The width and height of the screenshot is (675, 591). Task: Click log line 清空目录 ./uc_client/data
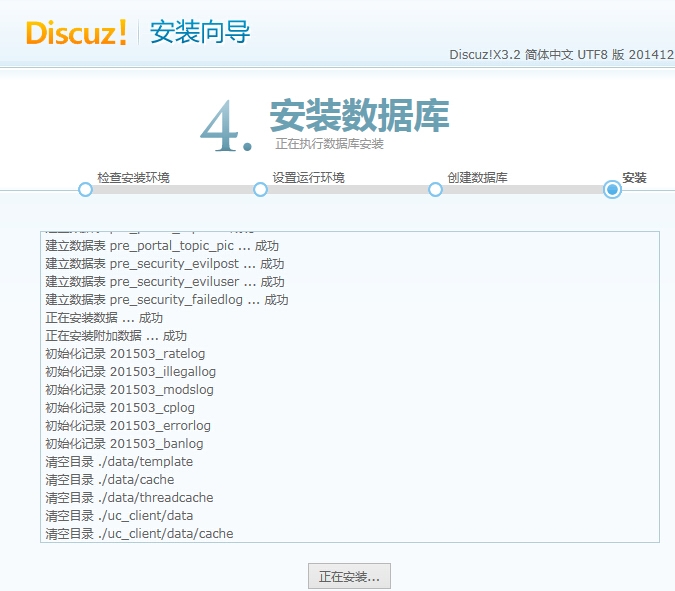pyautogui.click(x=119, y=516)
